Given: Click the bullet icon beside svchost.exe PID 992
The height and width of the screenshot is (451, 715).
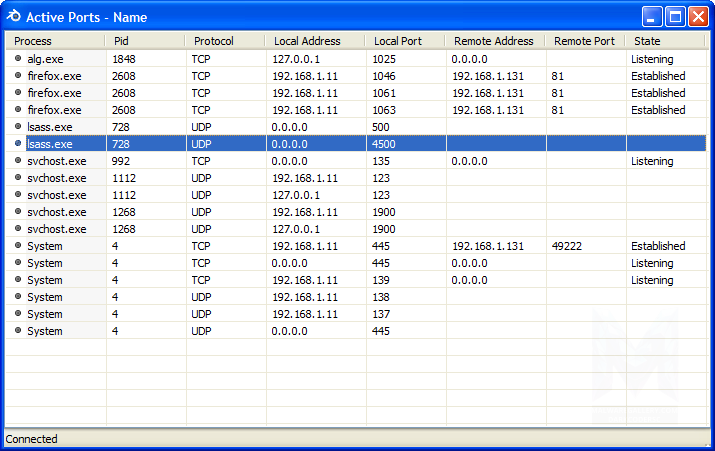Looking at the screenshot, I should 17,161.
